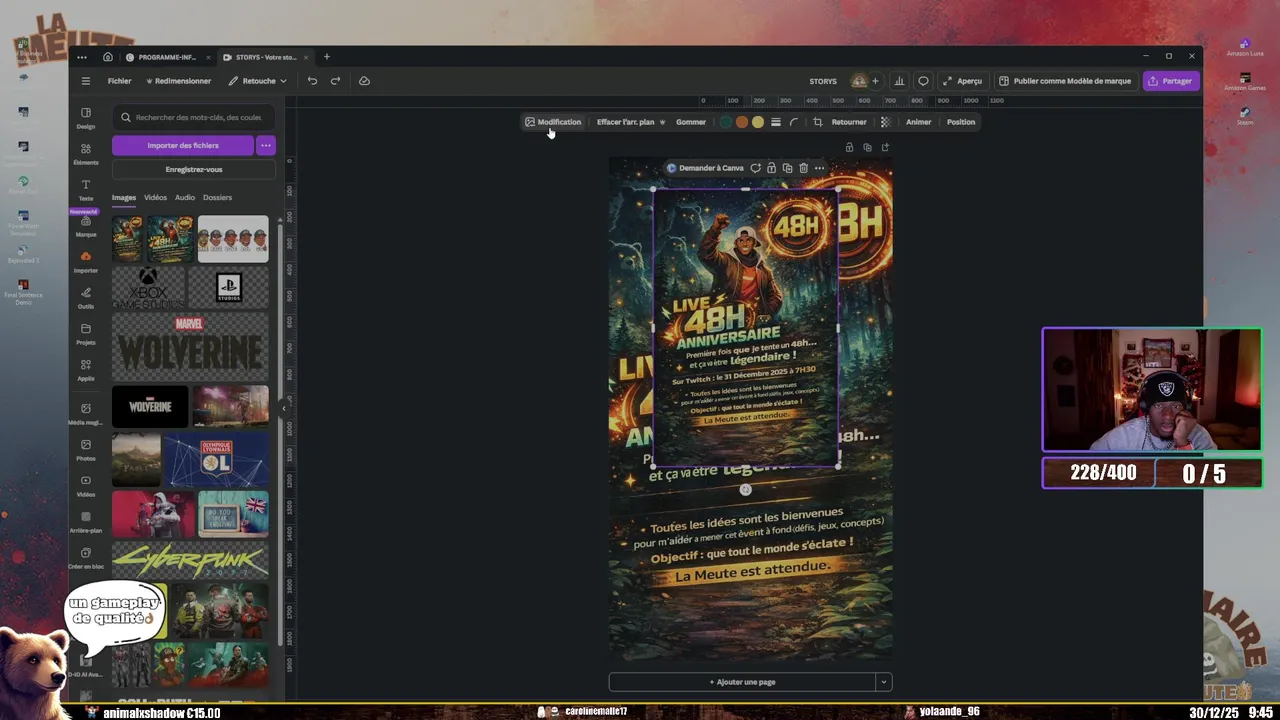This screenshot has width=1280, height=720.
Task: Open the analytics chart icon
Action: click(899, 81)
